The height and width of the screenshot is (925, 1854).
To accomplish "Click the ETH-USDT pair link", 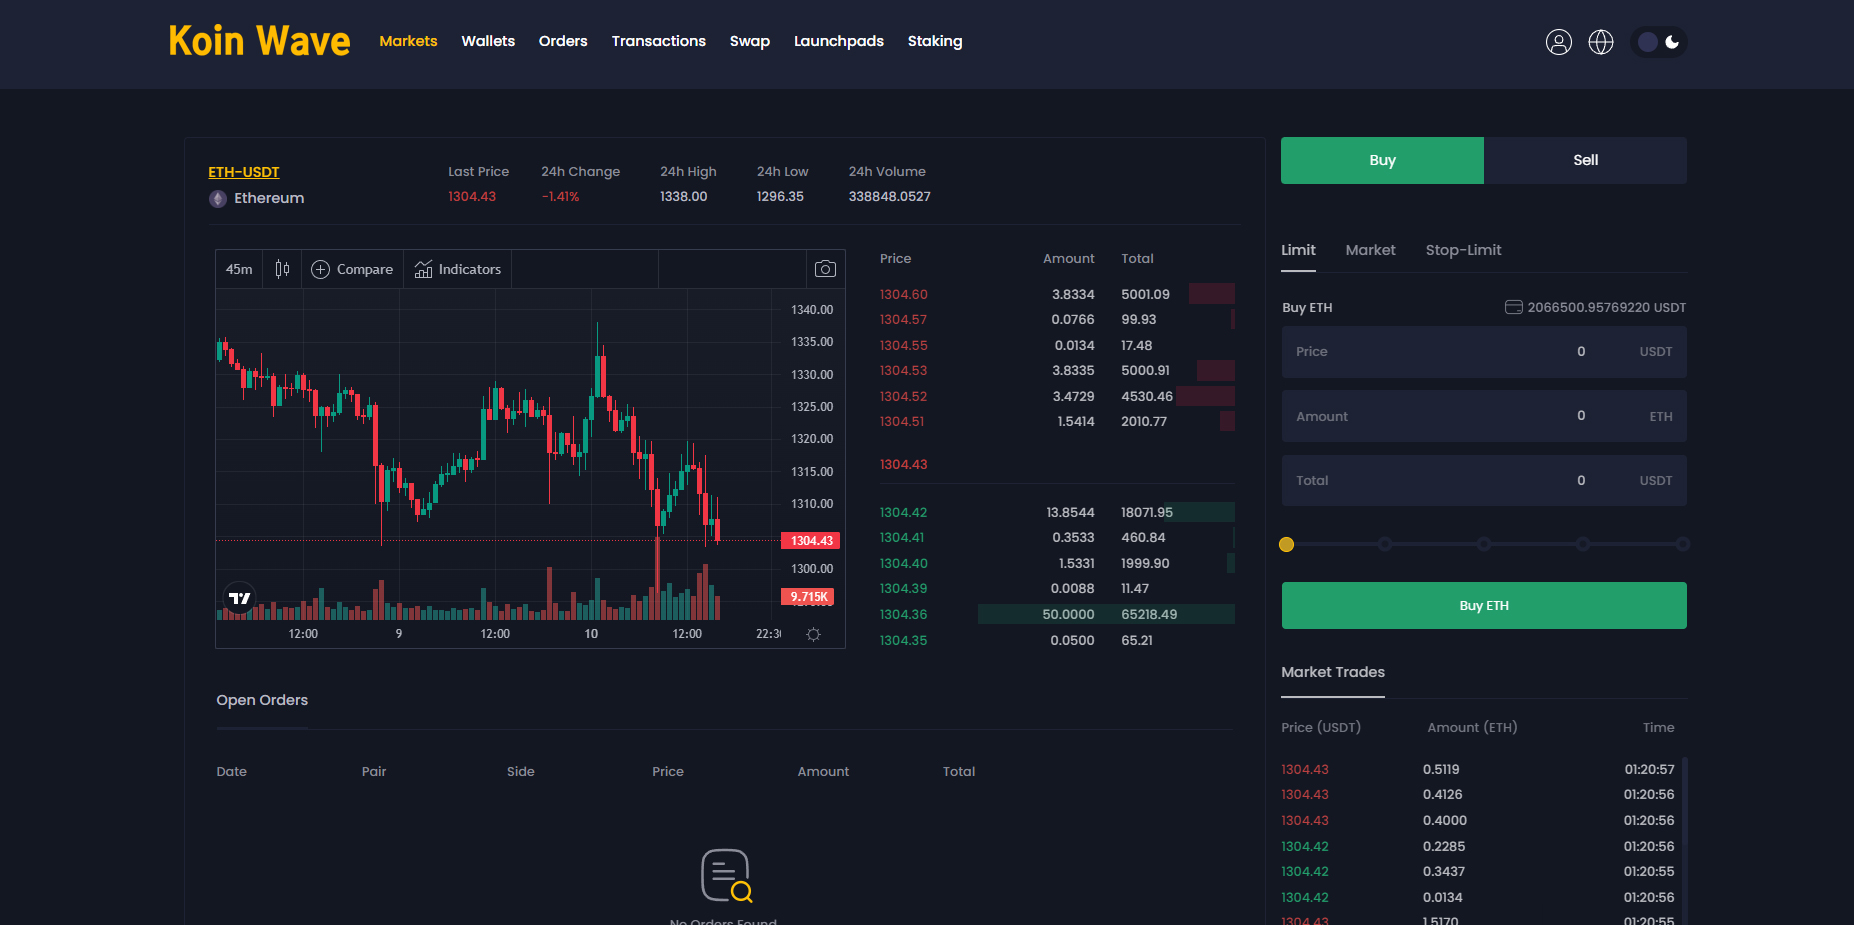I will tap(243, 172).
